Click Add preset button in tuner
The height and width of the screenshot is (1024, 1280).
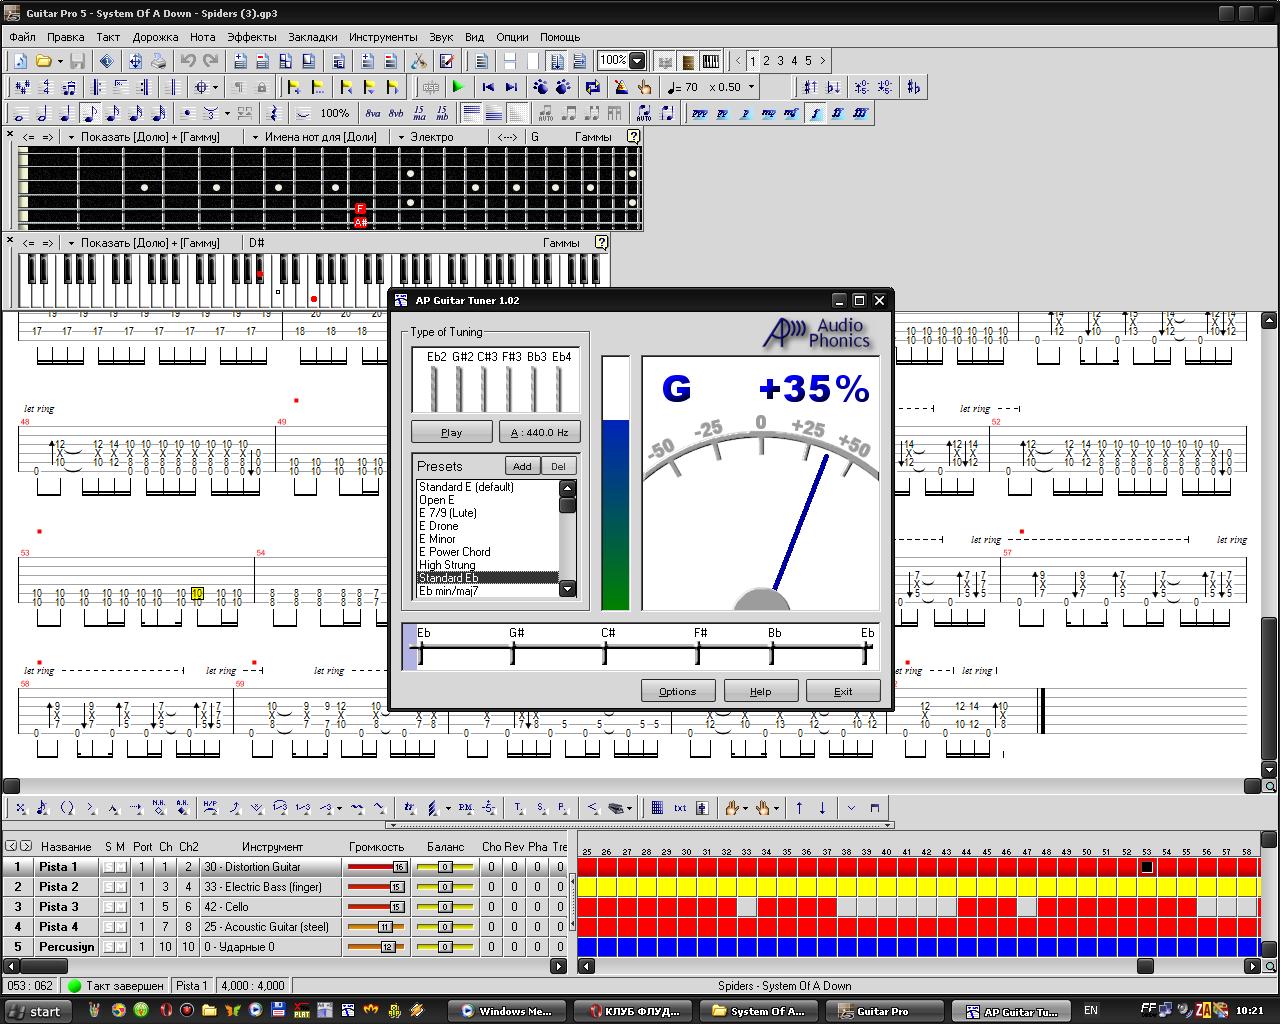522,466
